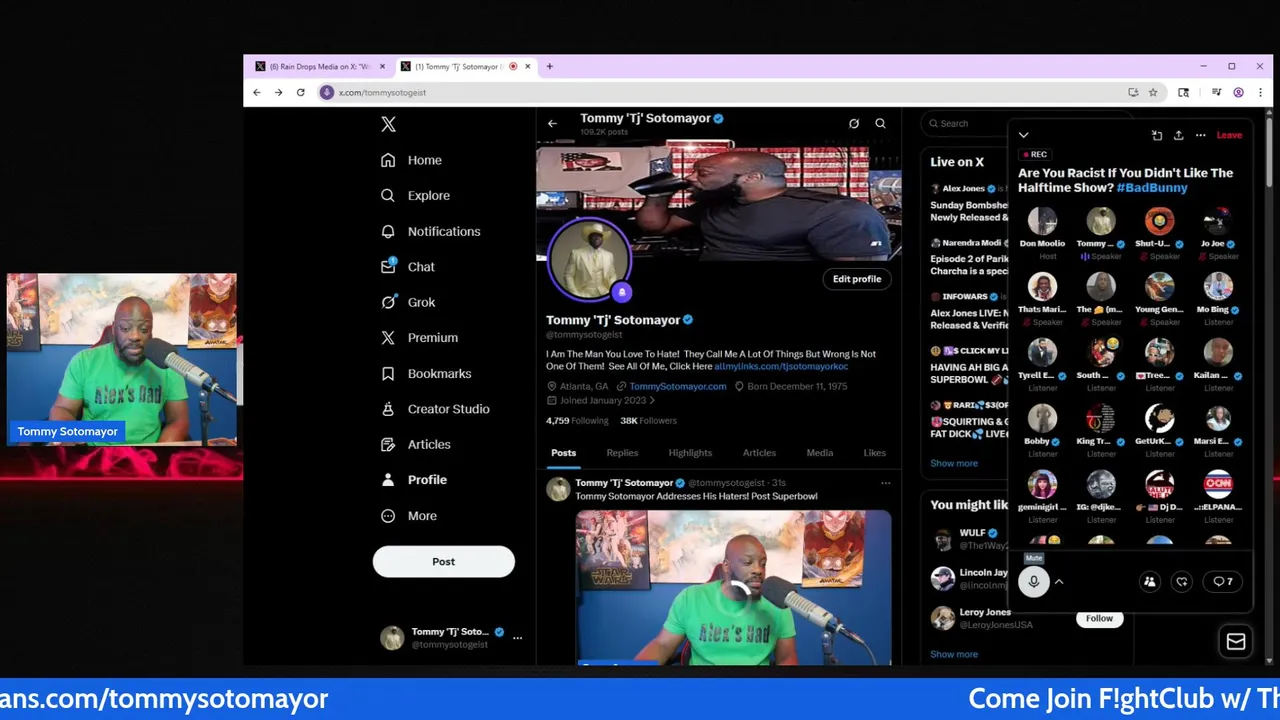The height and width of the screenshot is (720, 1280).
Task: Open the Space comments bubble showing 7
Action: 1222,581
